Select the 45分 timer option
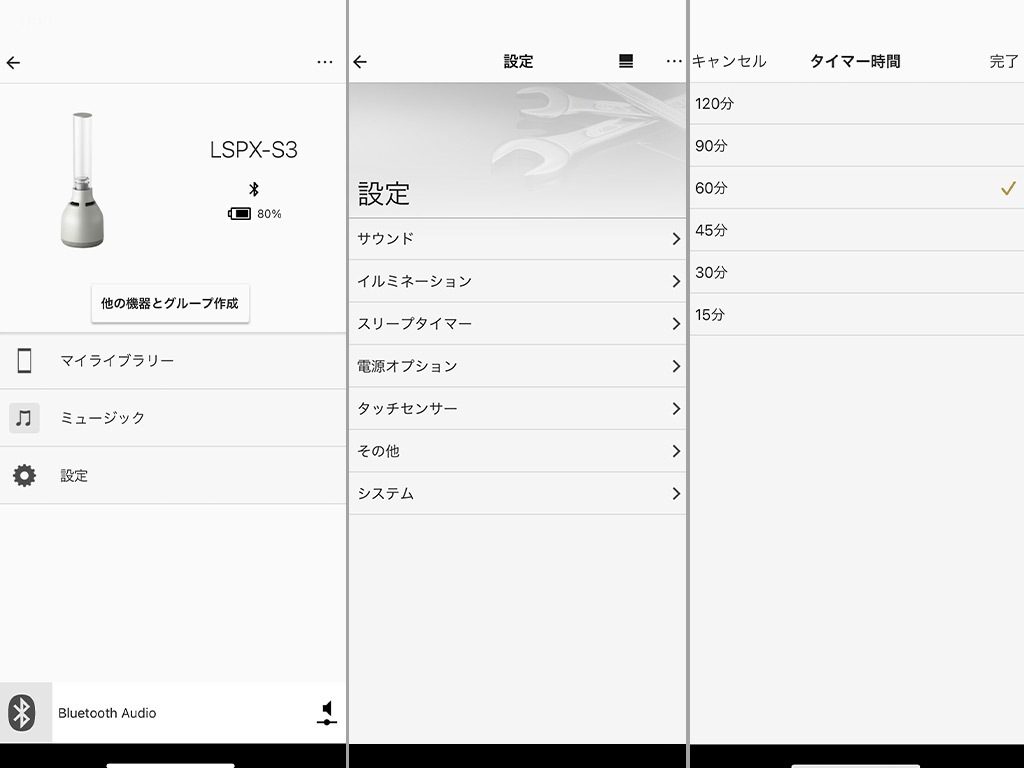Viewport: 1024px width, 768px height. [x=857, y=231]
